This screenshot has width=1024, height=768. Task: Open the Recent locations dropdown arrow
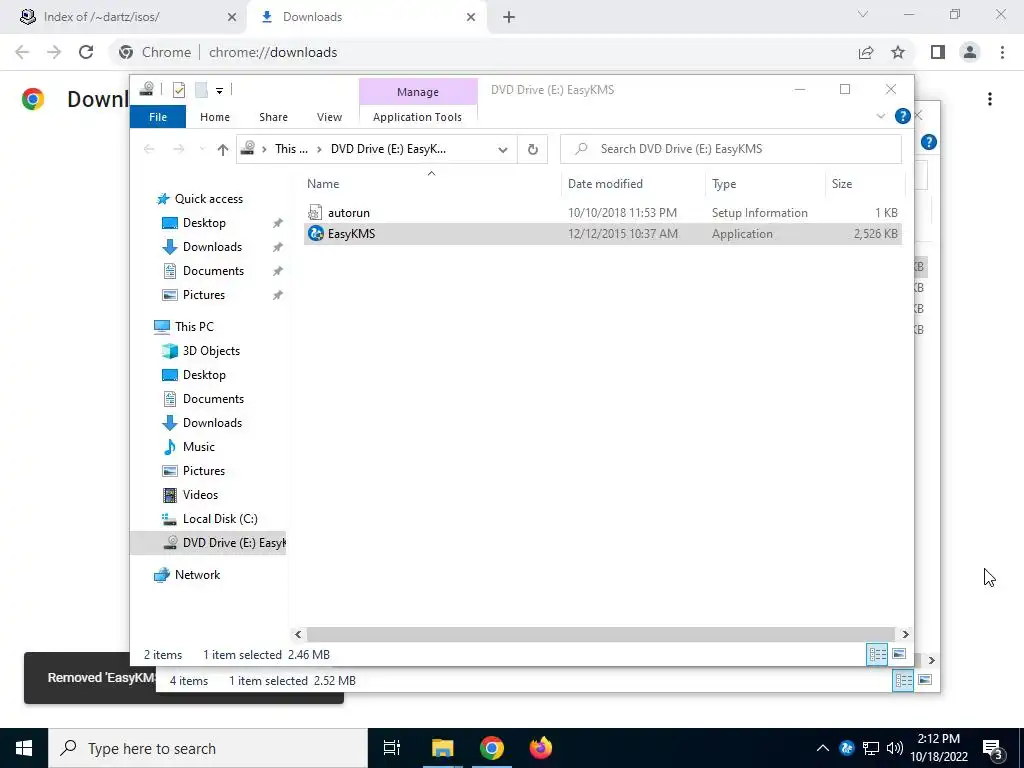pos(202,150)
